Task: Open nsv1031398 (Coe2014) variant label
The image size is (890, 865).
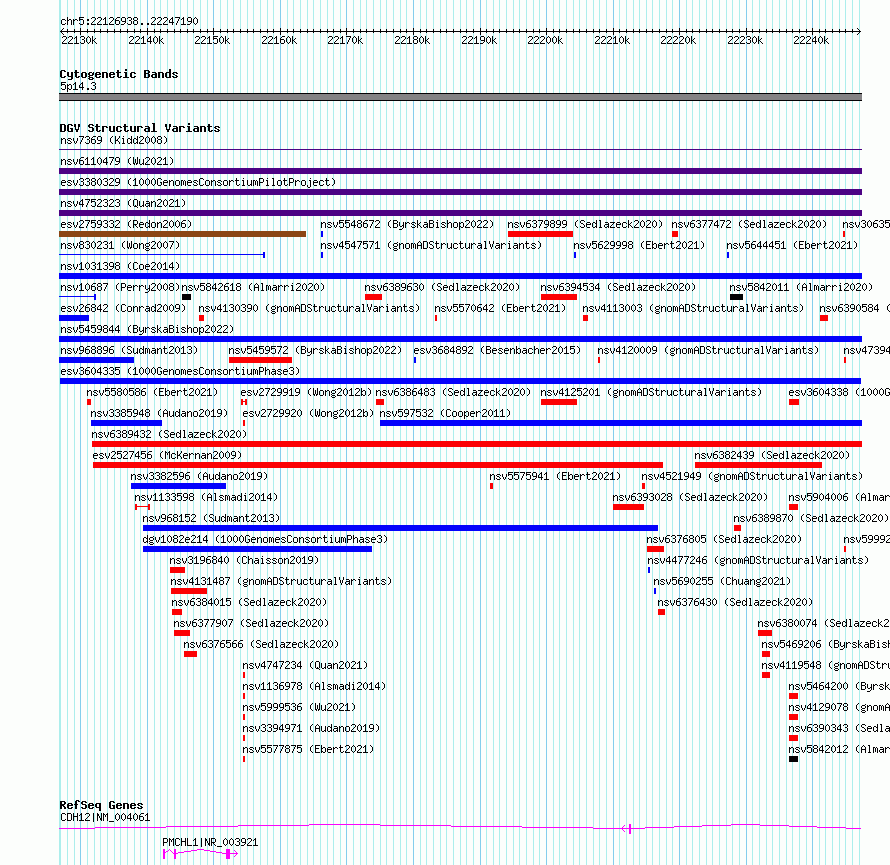Action: click(x=120, y=266)
